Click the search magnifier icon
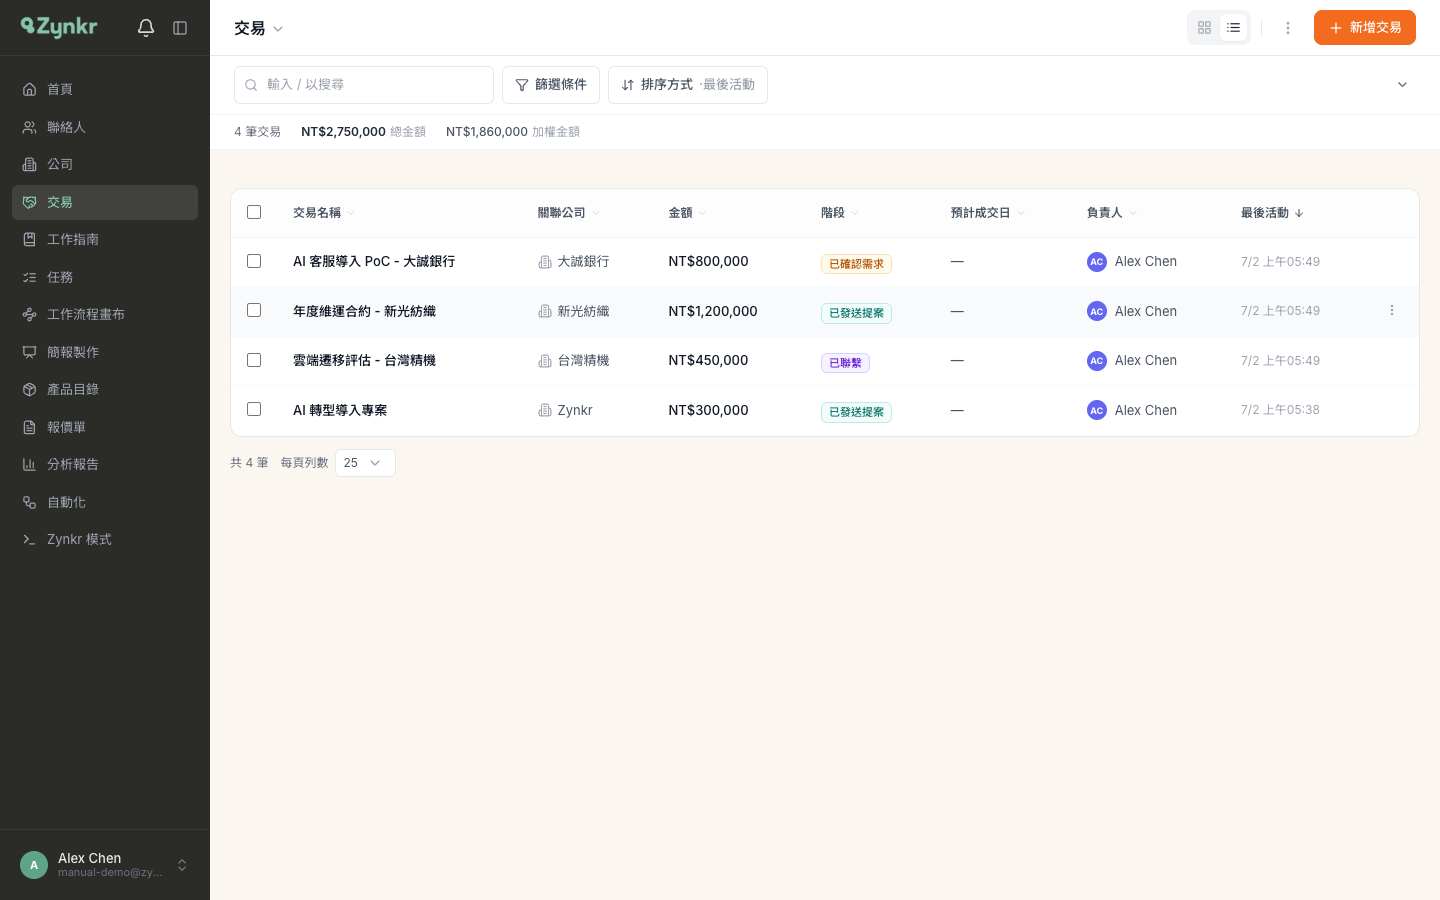The width and height of the screenshot is (1440, 900). click(251, 85)
